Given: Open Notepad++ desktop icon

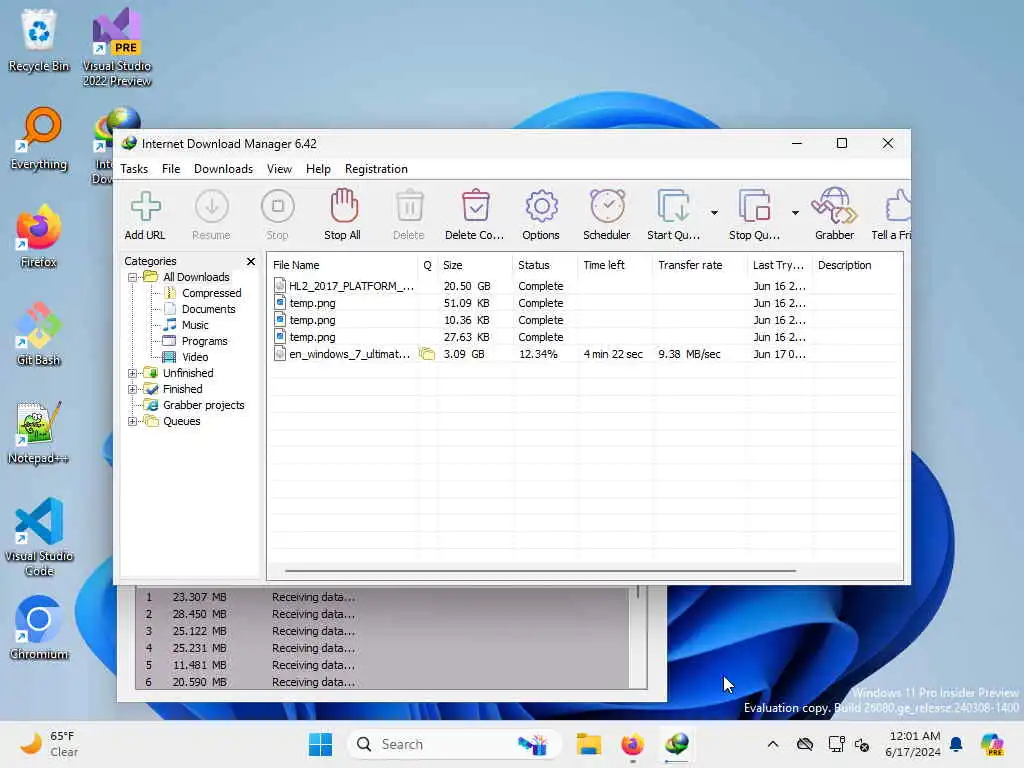Looking at the screenshot, I should (x=39, y=433).
